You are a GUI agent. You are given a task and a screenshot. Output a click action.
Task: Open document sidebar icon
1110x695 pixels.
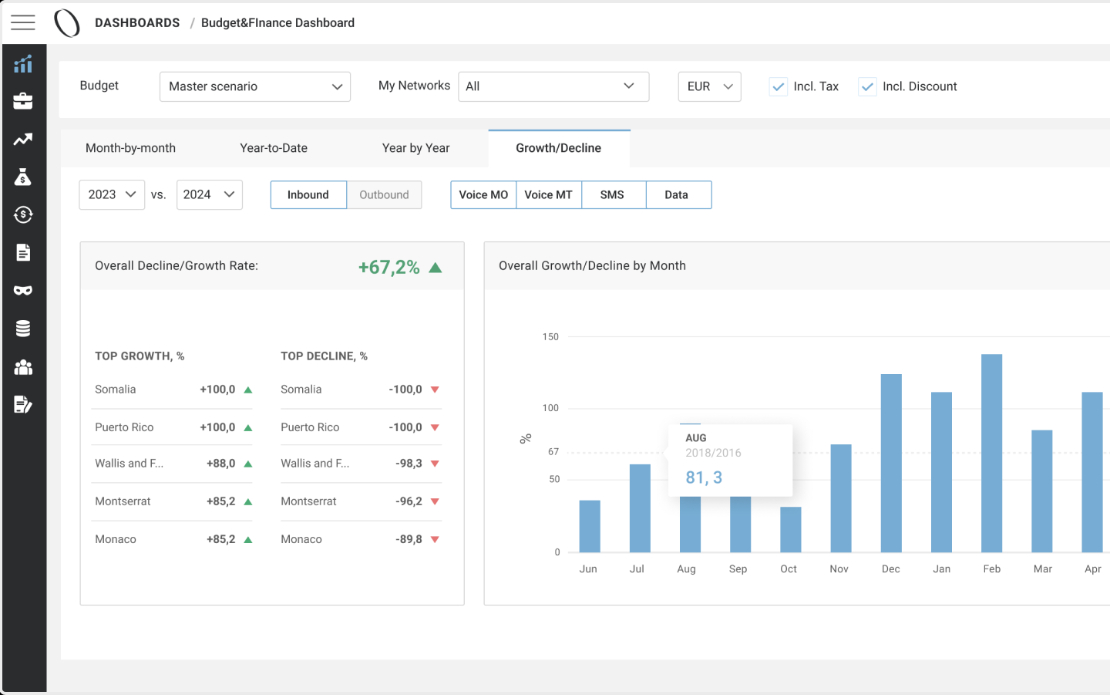pyautogui.click(x=23, y=253)
